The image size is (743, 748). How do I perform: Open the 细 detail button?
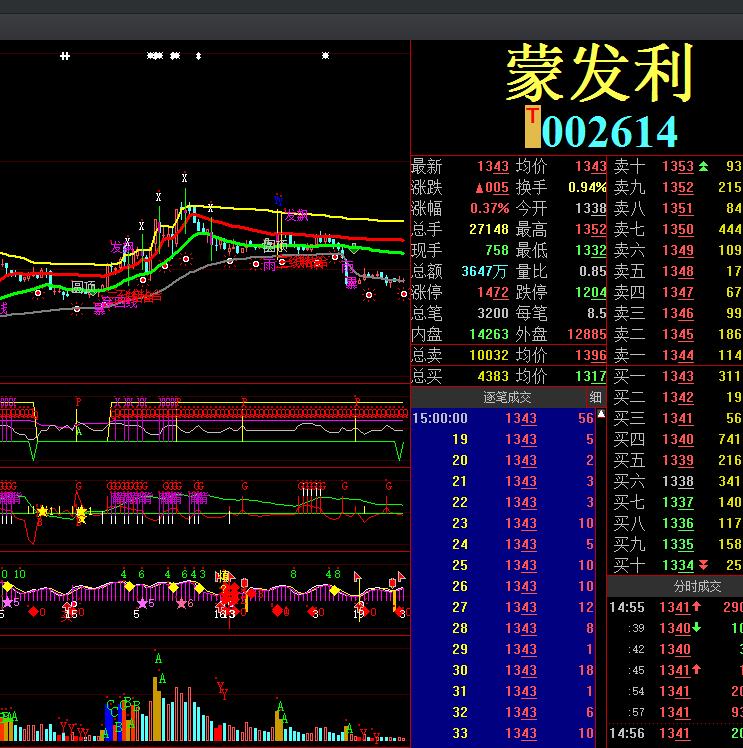595,397
